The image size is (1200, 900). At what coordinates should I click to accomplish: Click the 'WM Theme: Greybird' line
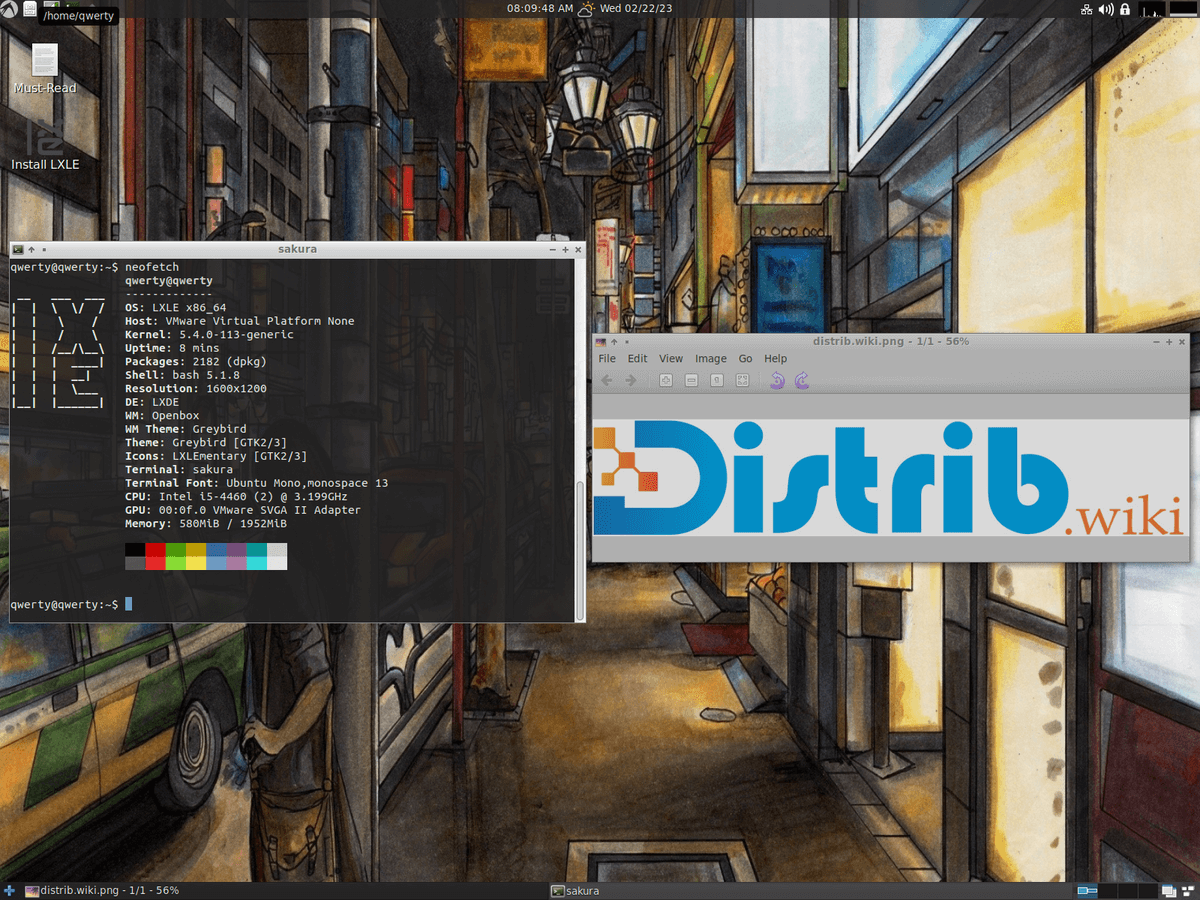coord(186,429)
